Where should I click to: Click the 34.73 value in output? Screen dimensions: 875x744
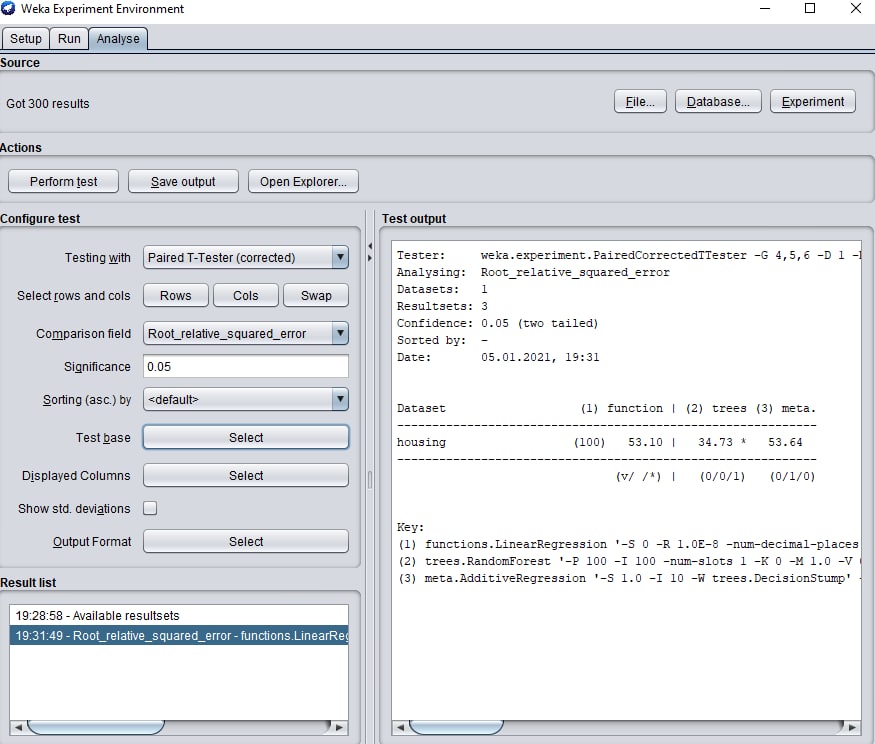pyautogui.click(x=715, y=442)
